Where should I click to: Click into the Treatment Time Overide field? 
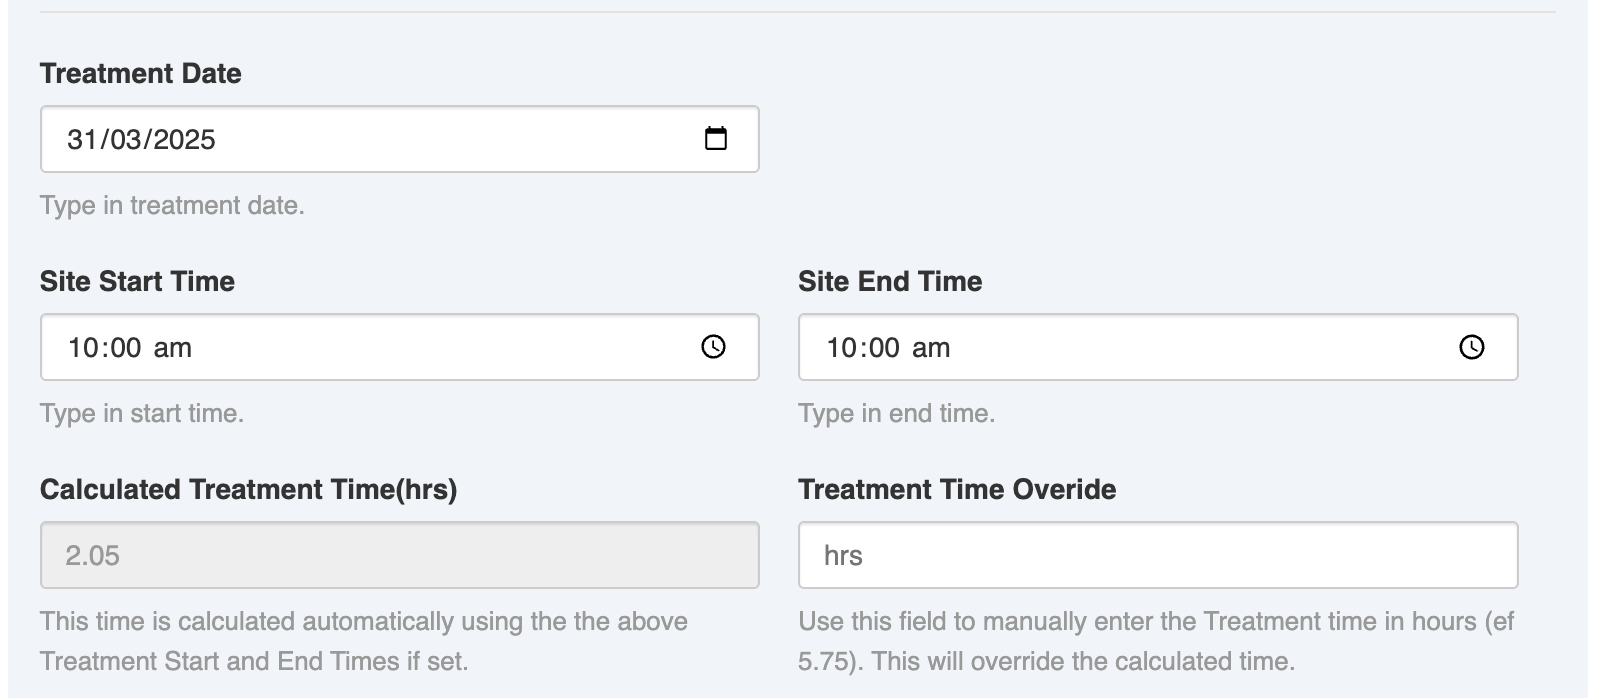(x=1157, y=555)
